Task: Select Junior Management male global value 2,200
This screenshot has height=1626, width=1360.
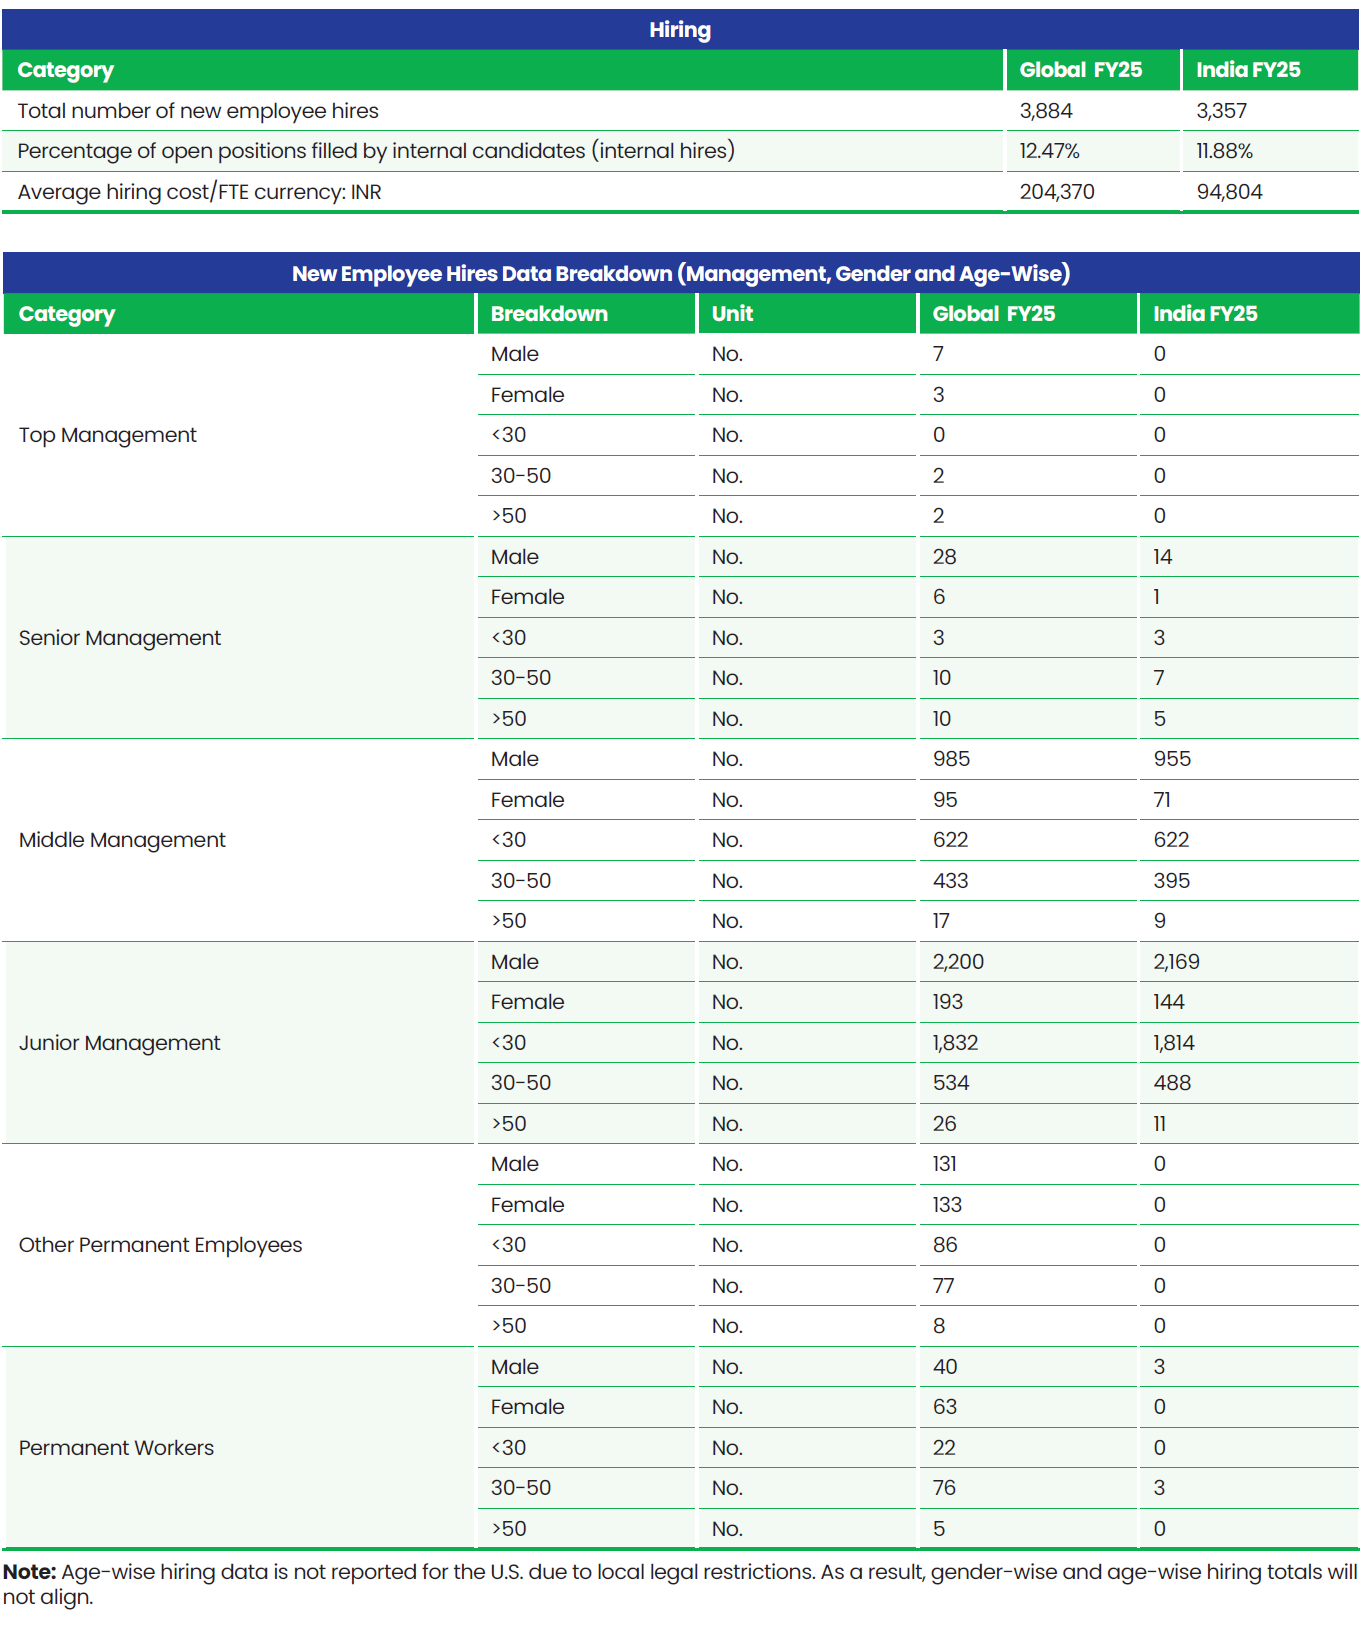Action: coord(958,962)
